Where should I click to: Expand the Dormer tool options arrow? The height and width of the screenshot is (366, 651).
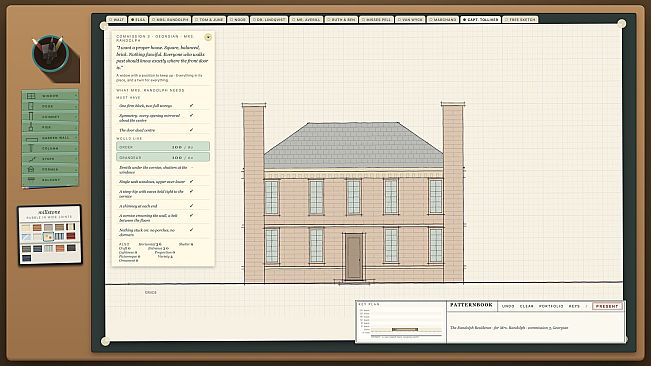click(x=76, y=169)
